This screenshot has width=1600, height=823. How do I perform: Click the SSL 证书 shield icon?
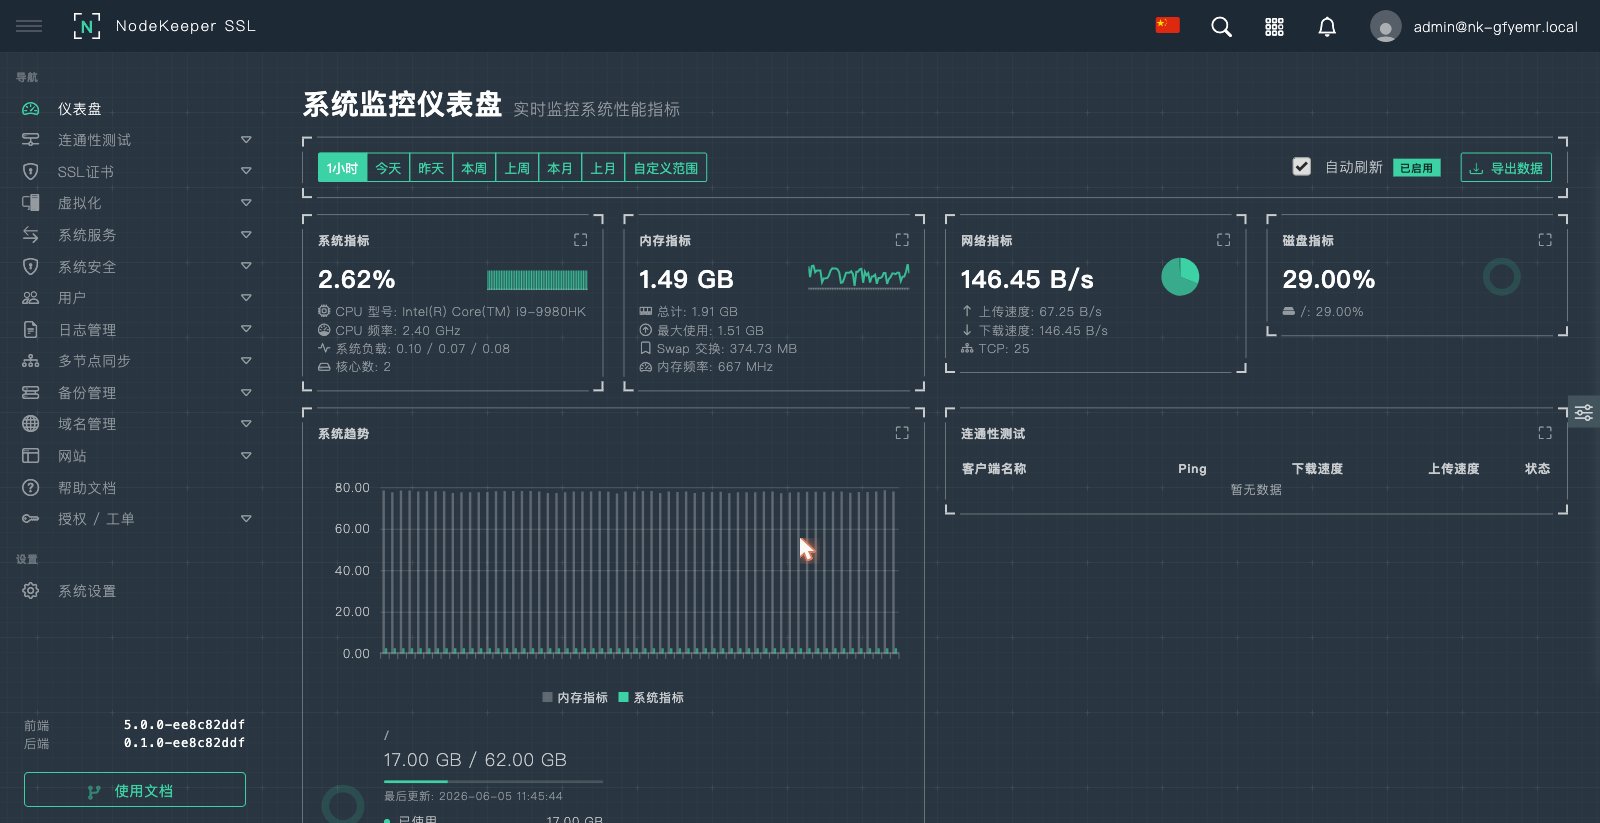31,172
